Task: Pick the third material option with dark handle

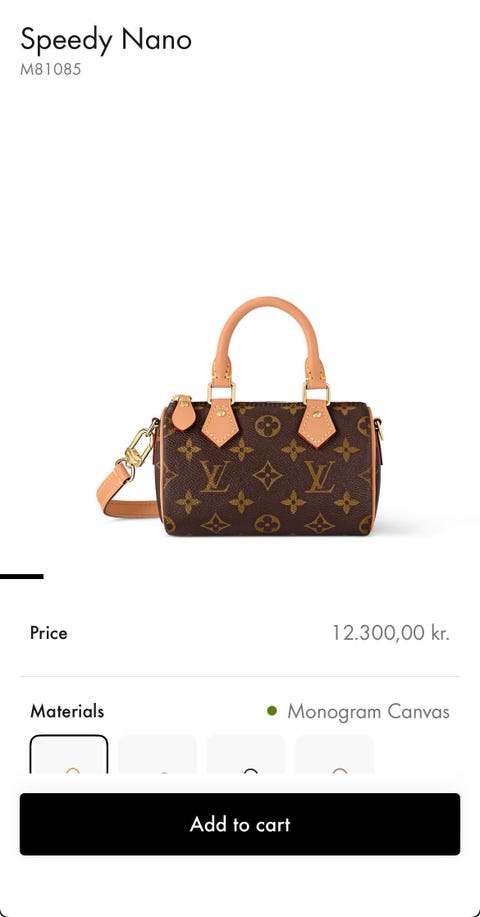Action: [x=246, y=754]
